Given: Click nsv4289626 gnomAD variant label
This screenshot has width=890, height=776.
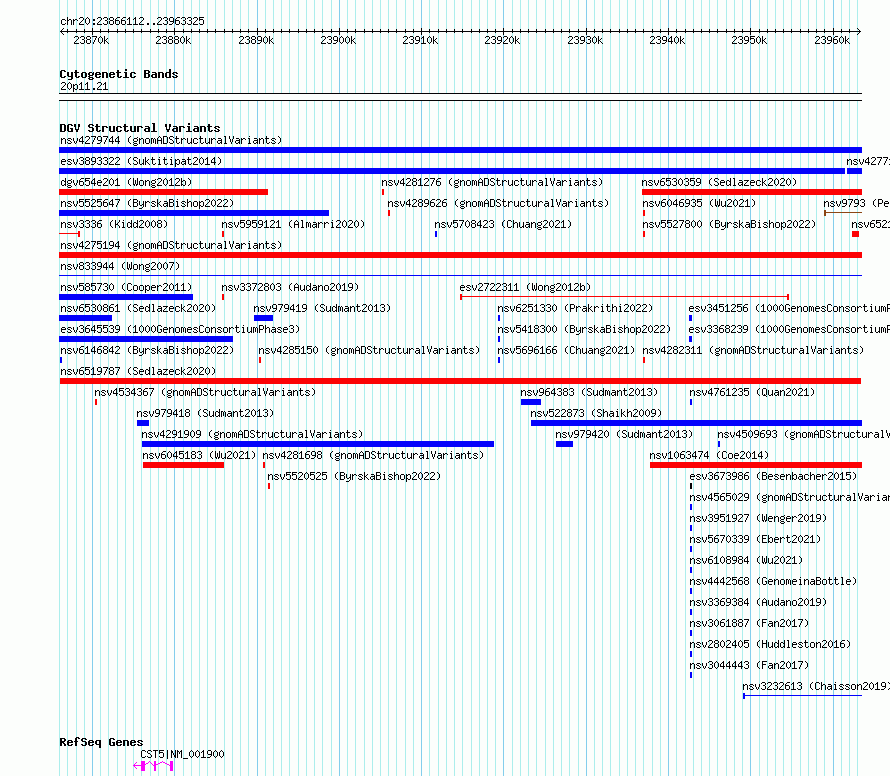Looking at the screenshot, I should point(498,203).
